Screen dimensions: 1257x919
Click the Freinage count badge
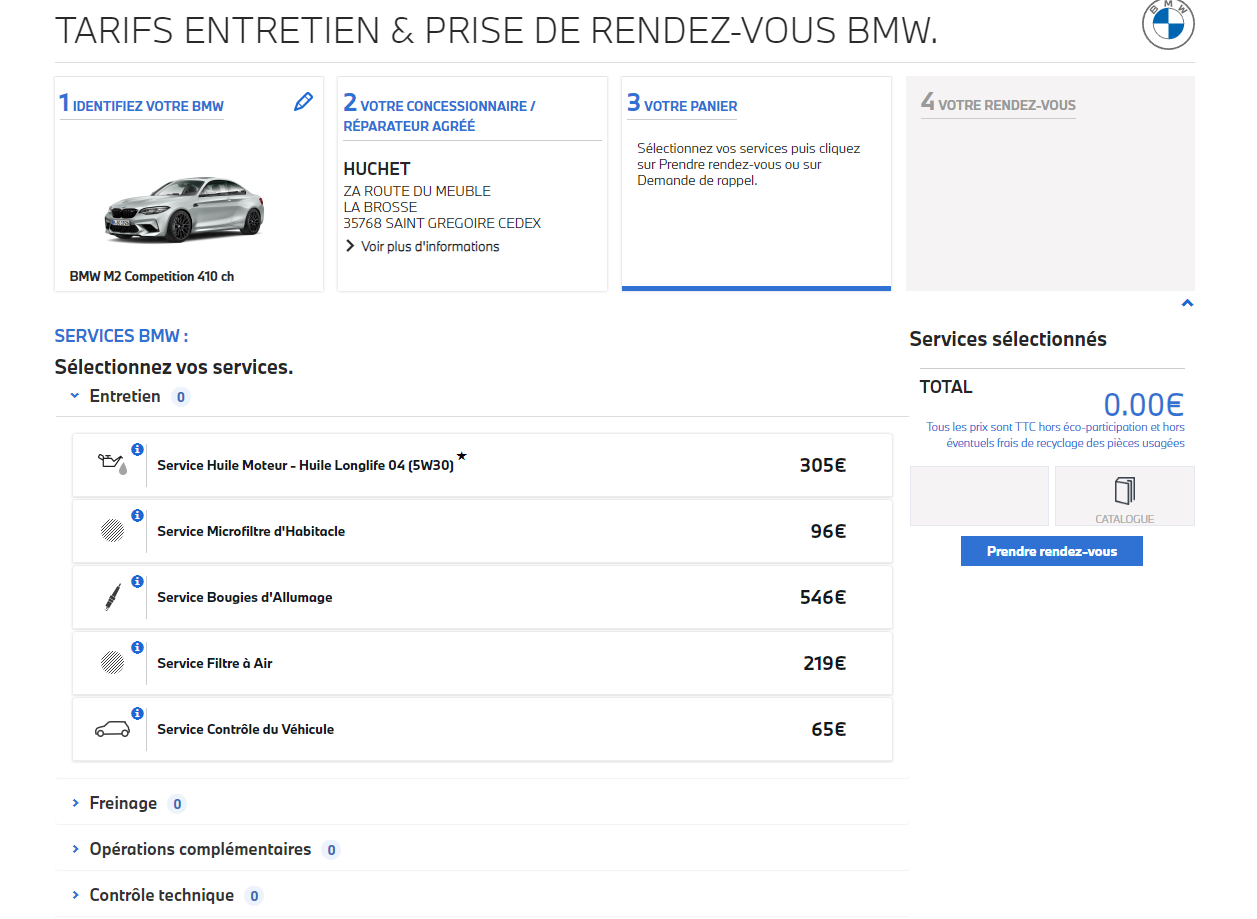177,804
